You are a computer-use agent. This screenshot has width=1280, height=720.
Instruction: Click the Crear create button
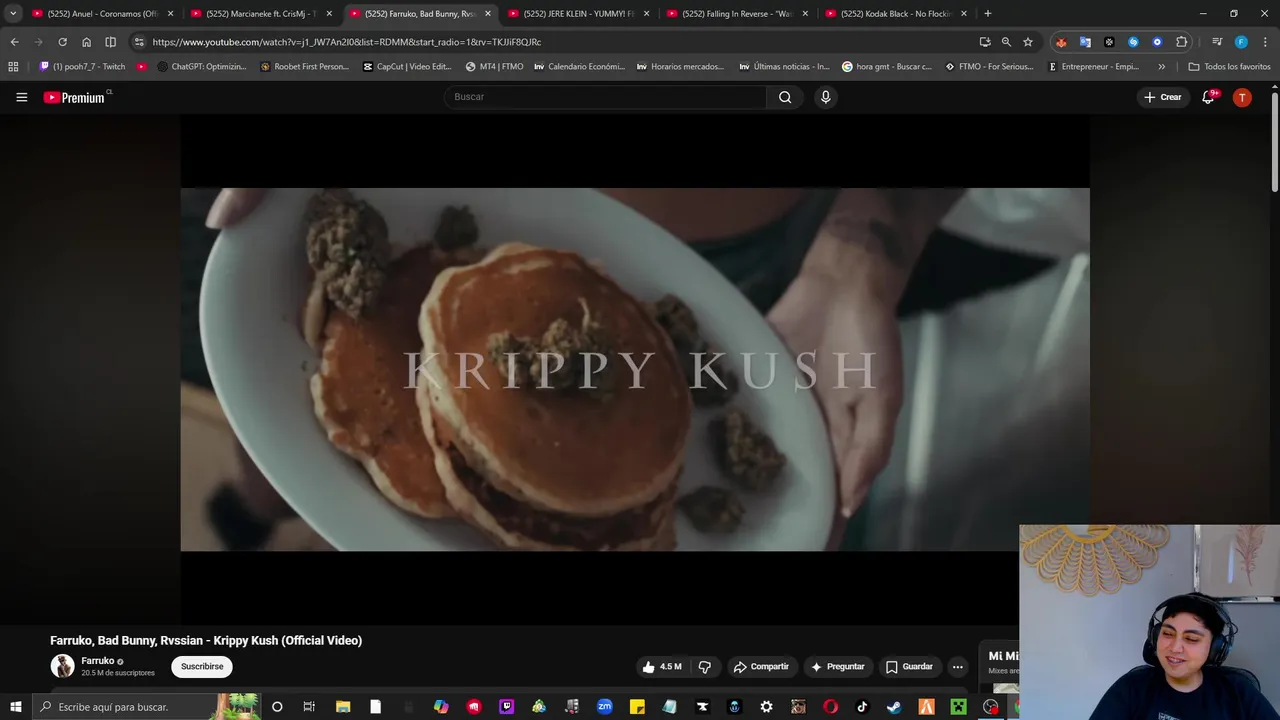[1163, 97]
